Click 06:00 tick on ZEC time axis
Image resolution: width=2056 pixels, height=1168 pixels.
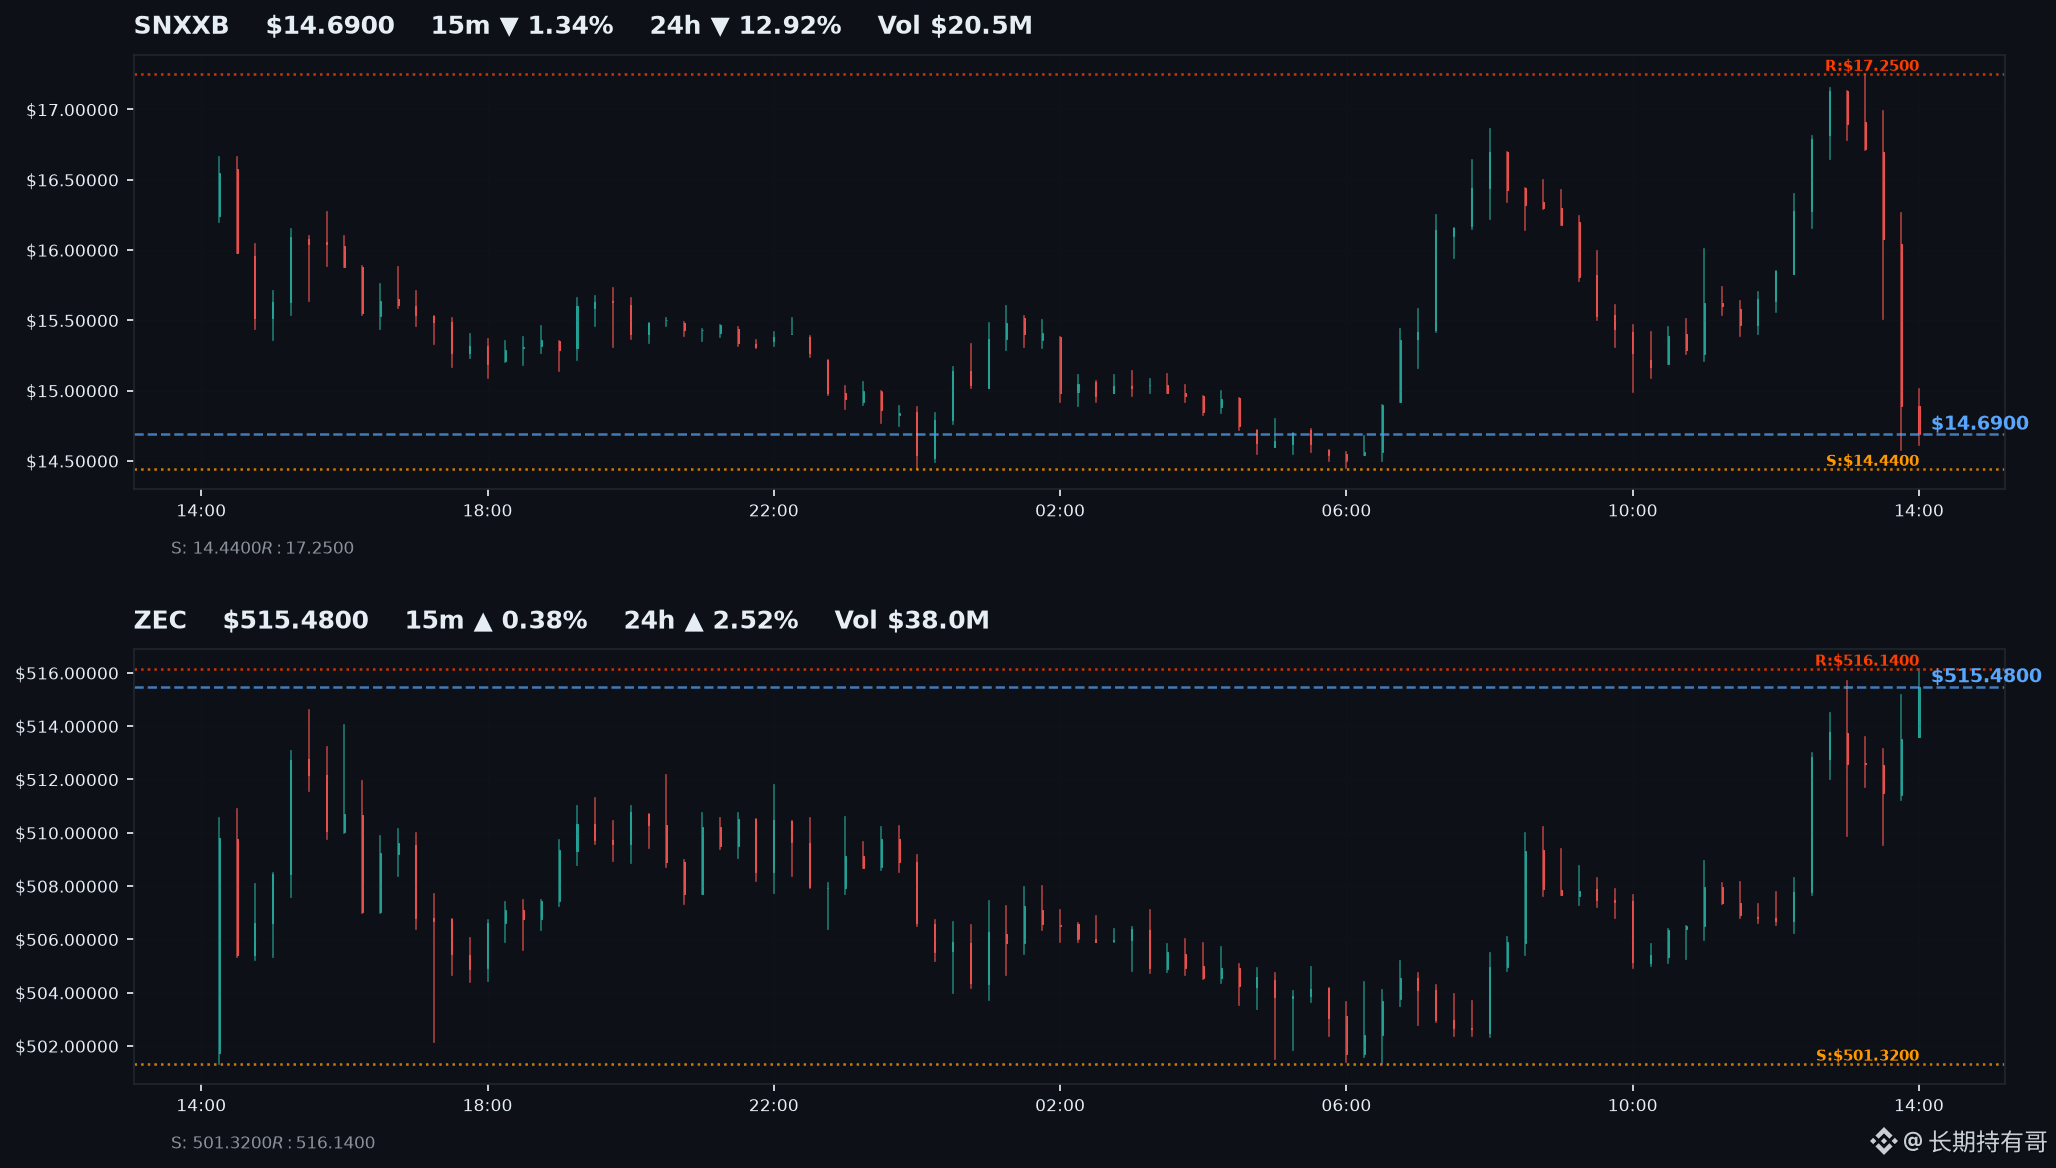1346,1106
